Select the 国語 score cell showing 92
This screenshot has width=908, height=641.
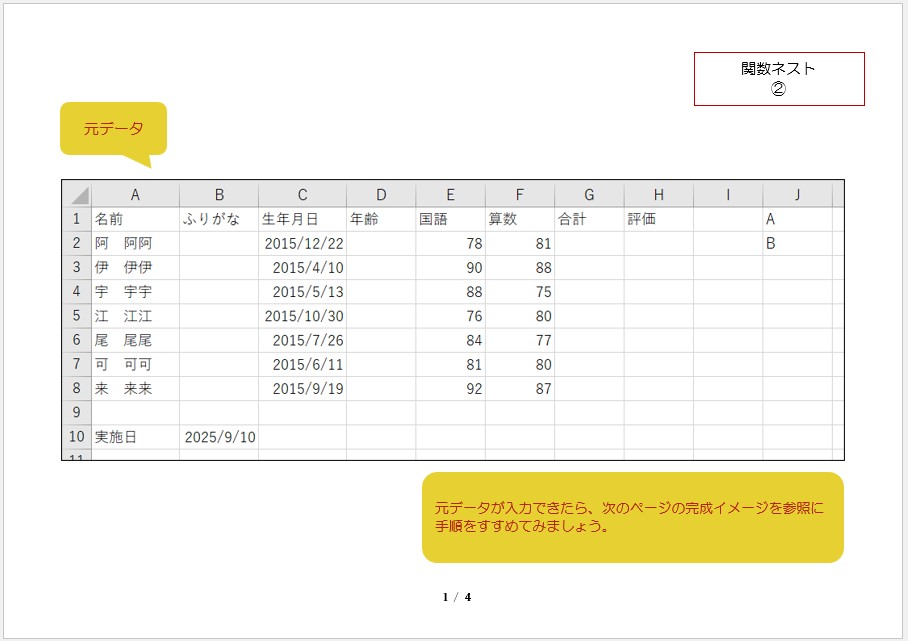coord(450,389)
